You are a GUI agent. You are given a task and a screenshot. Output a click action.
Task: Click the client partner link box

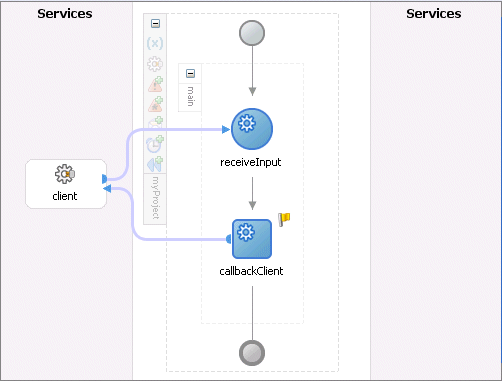click(x=66, y=184)
